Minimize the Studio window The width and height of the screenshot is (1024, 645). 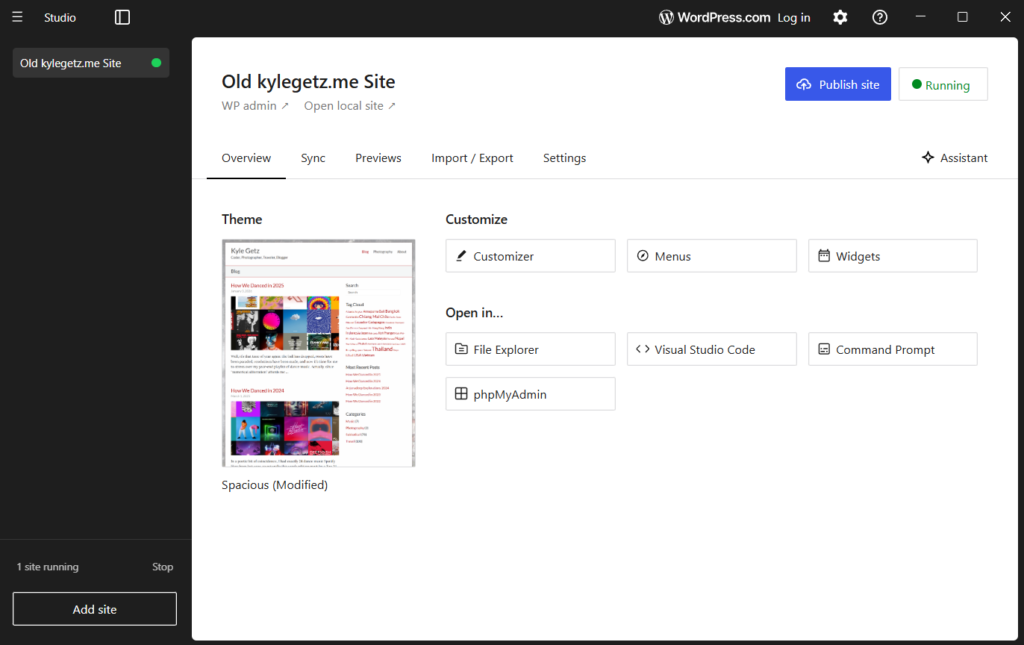(921, 17)
